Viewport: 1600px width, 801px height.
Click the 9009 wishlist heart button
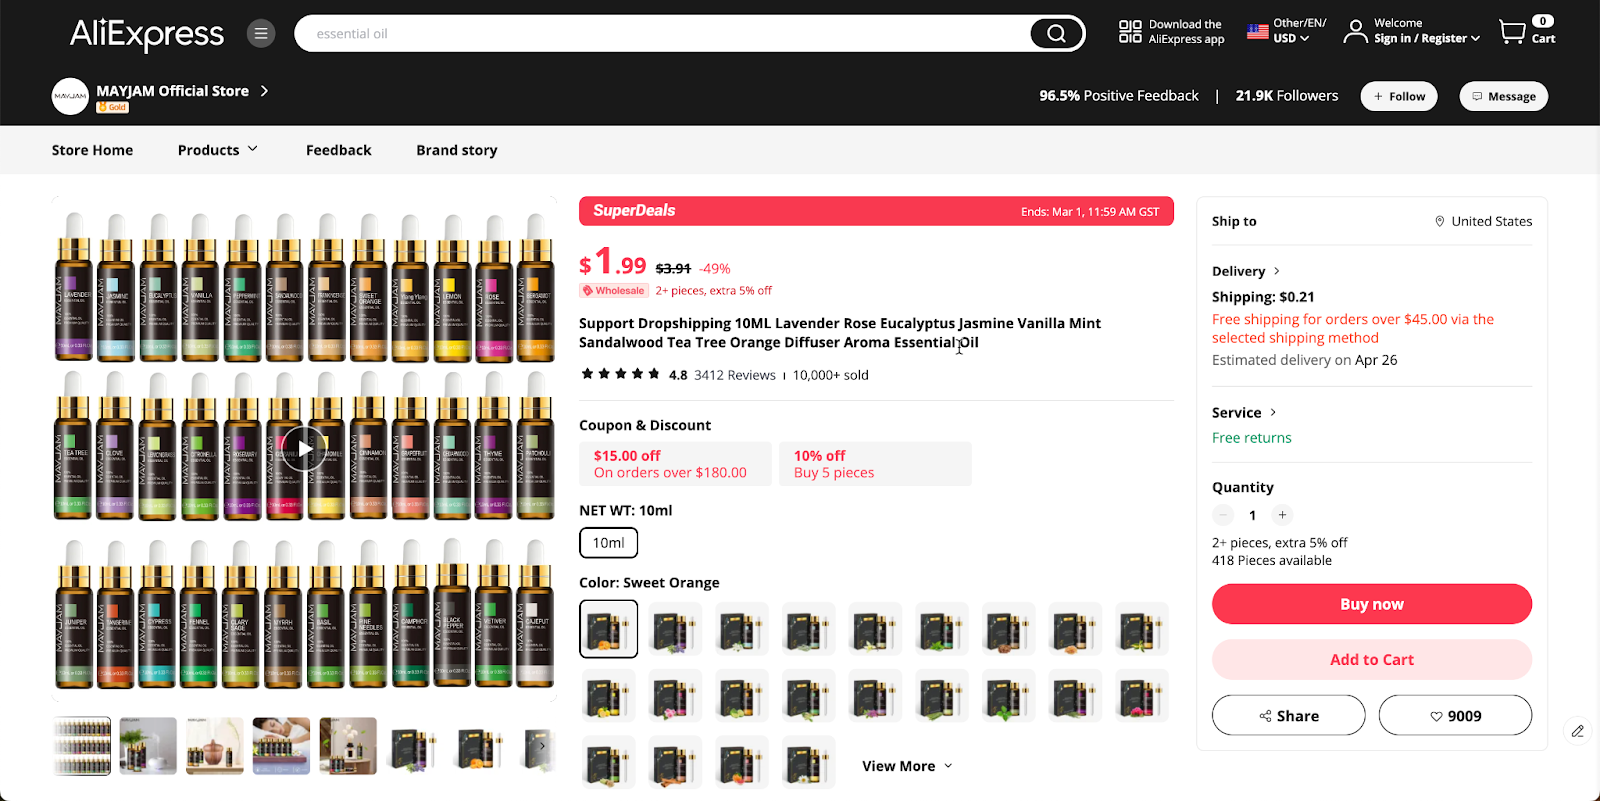pos(1455,715)
